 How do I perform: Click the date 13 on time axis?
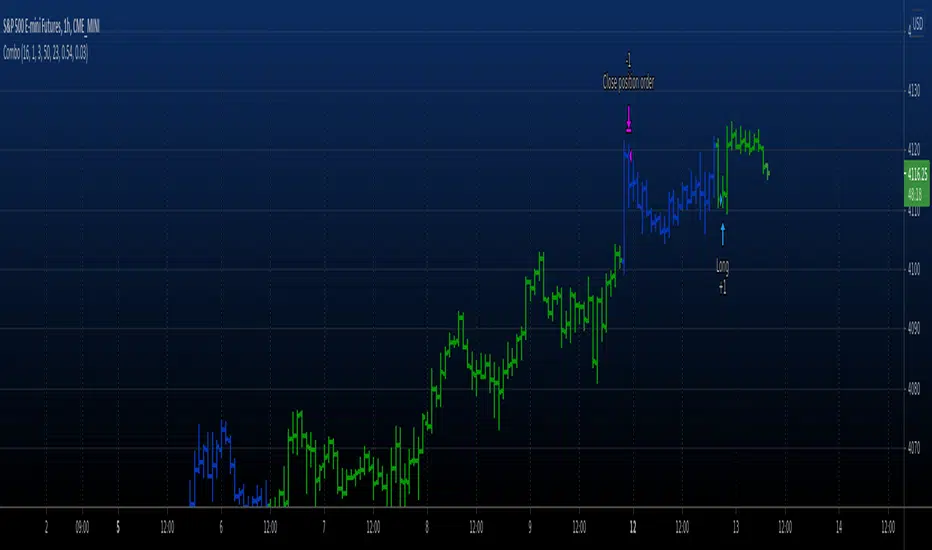[x=736, y=527]
